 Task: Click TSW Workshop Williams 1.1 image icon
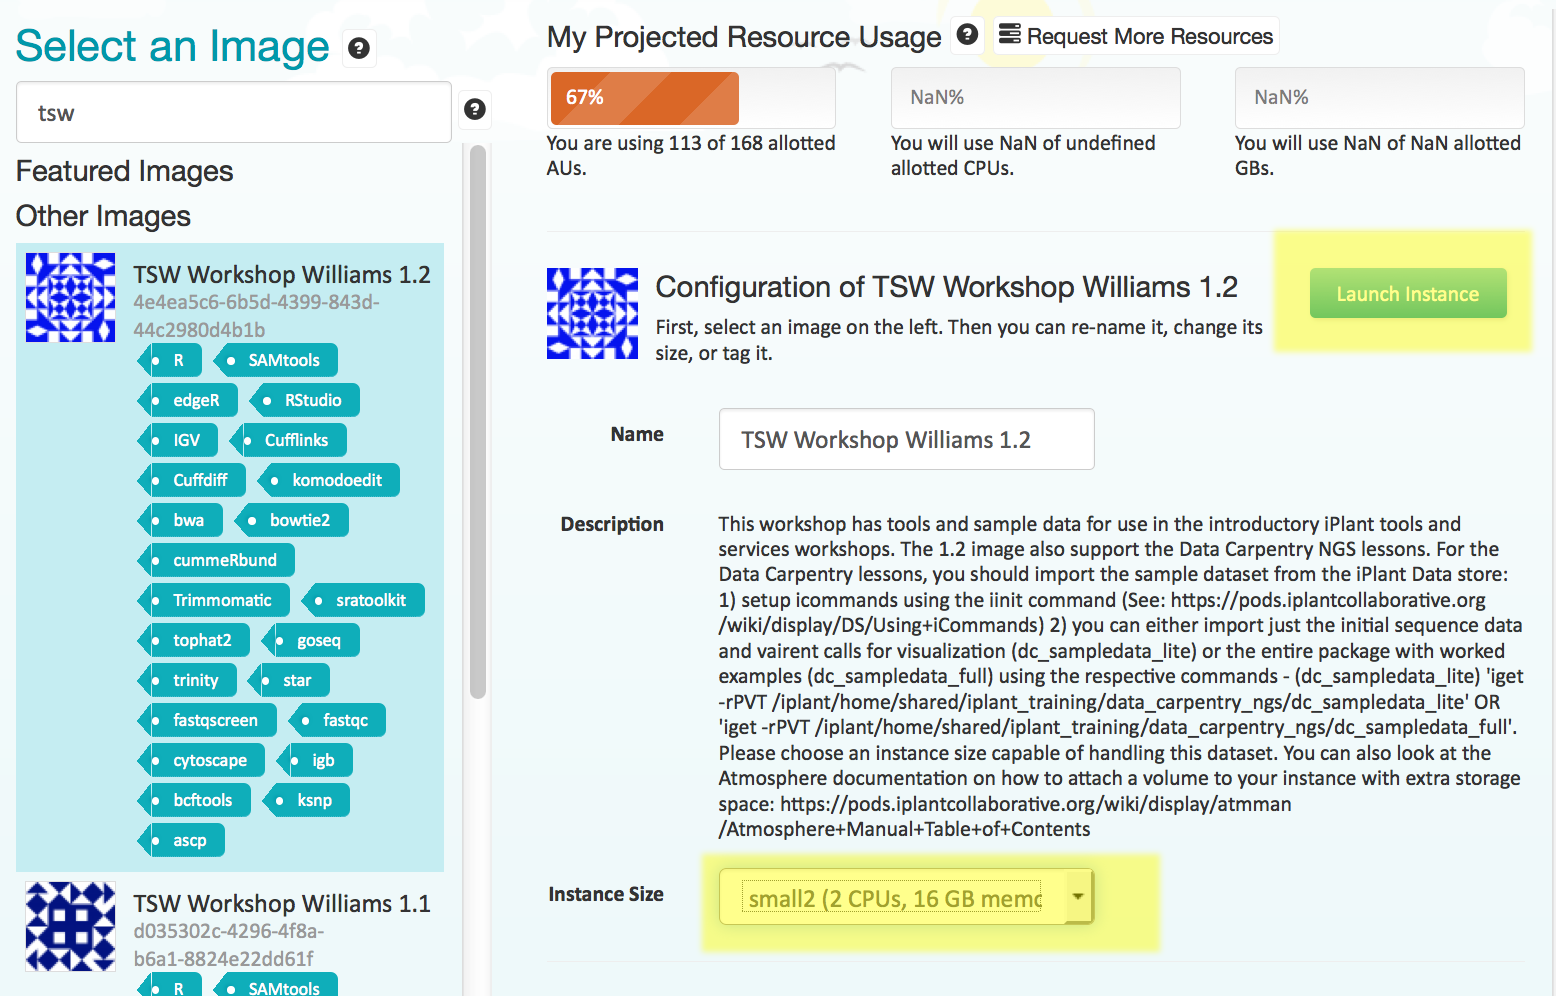(70, 926)
